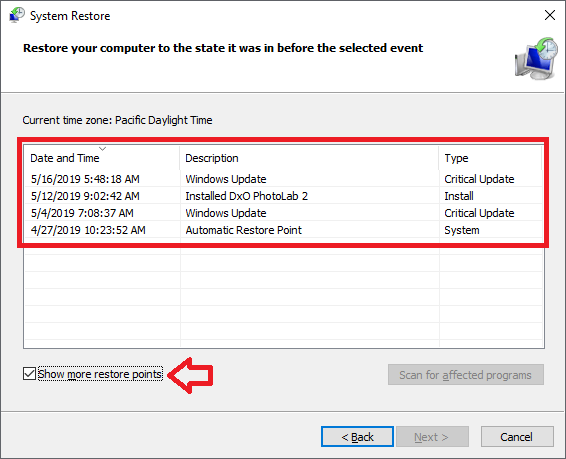Uncheck Show more restore points checkbox
The width and height of the screenshot is (566, 459).
tap(29, 374)
